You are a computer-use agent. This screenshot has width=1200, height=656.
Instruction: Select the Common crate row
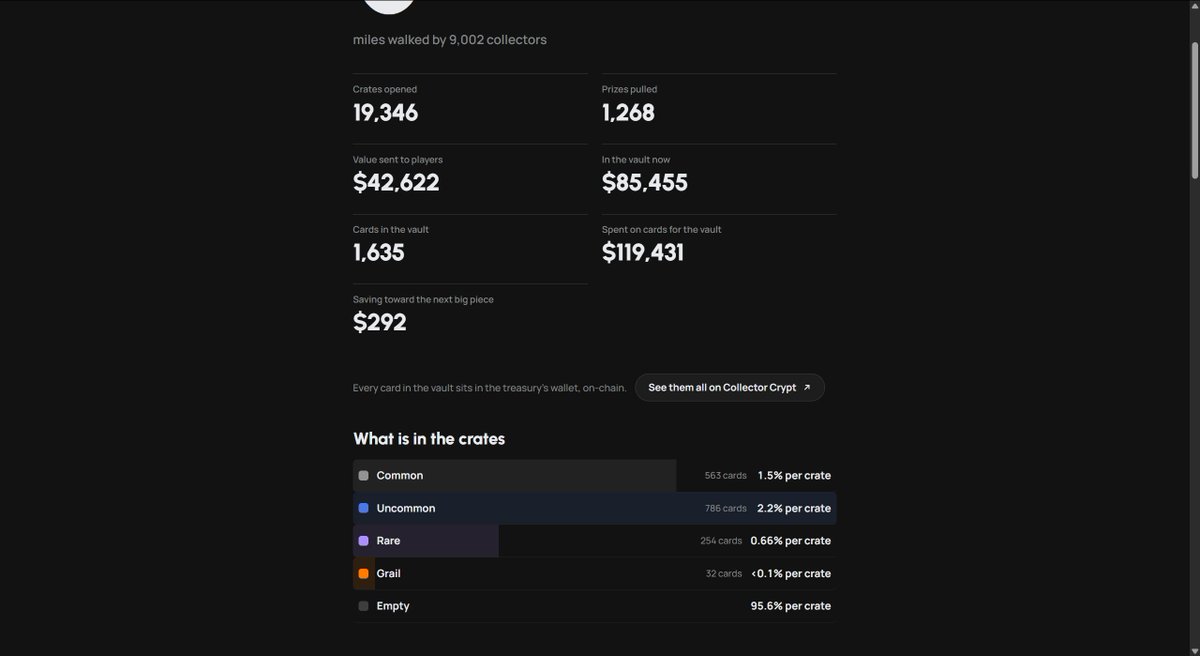[595, 476]
